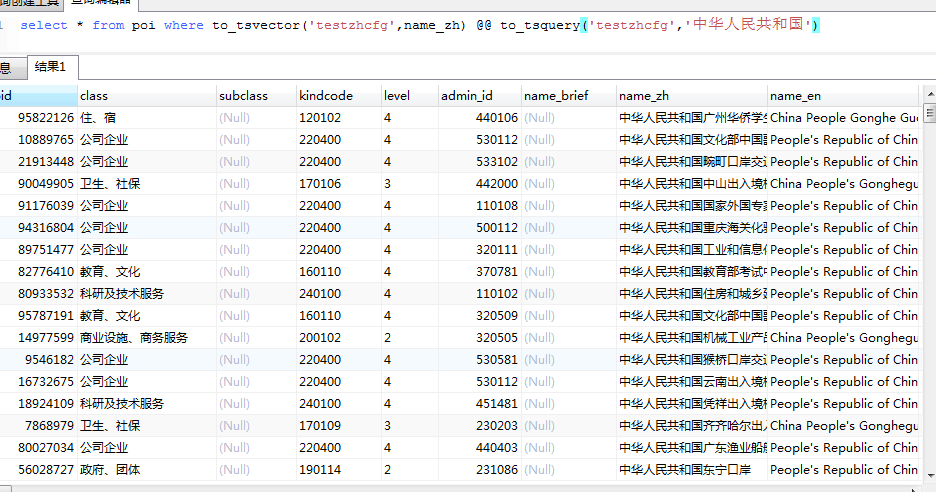Click admin_id cell 451481
936x492 pixels.
click(479, 404)
